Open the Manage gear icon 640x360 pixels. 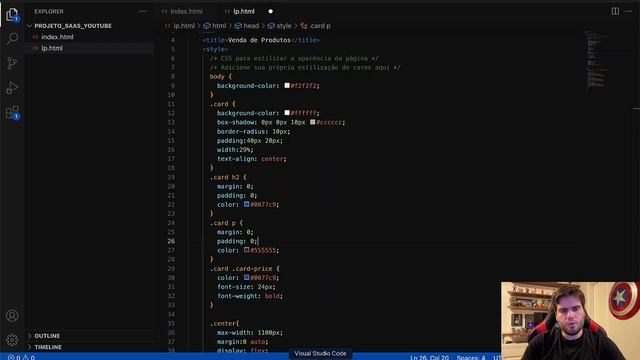(12, 340)
